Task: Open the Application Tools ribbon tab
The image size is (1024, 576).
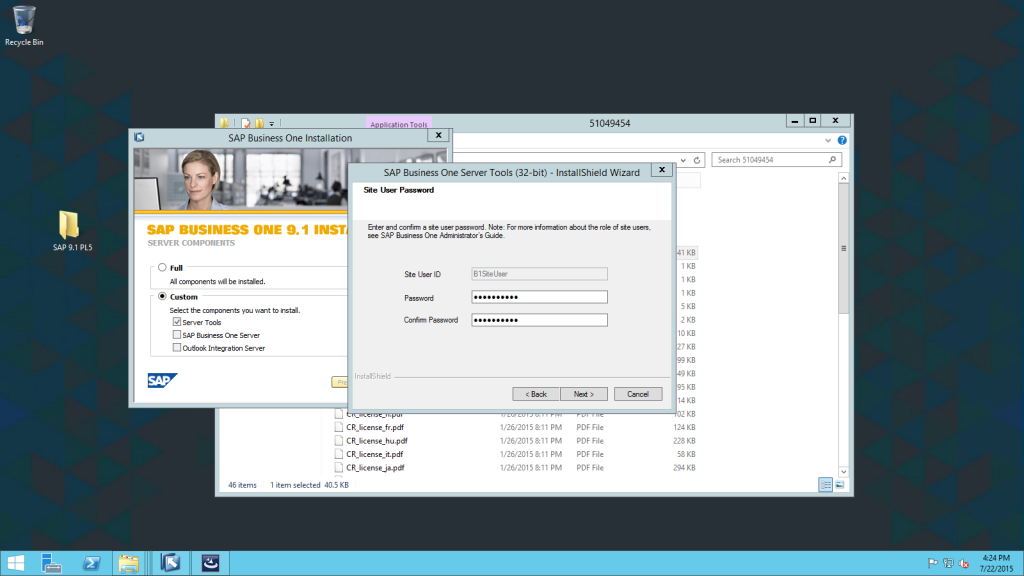Action: 398,124
